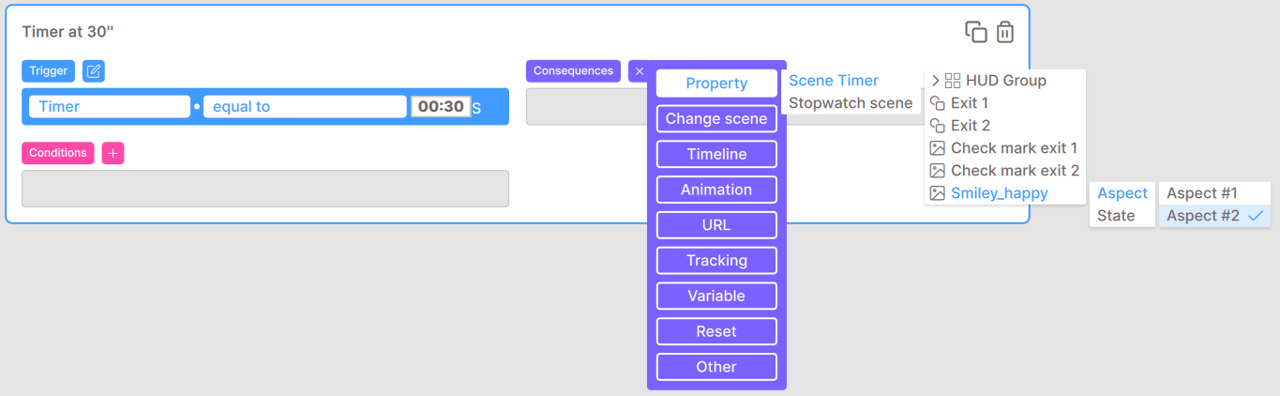Image resolution: width=1280 pixels, height=396 pixels.
Task: Click the shape icon next to Exit 1
Action: (937, 103)
